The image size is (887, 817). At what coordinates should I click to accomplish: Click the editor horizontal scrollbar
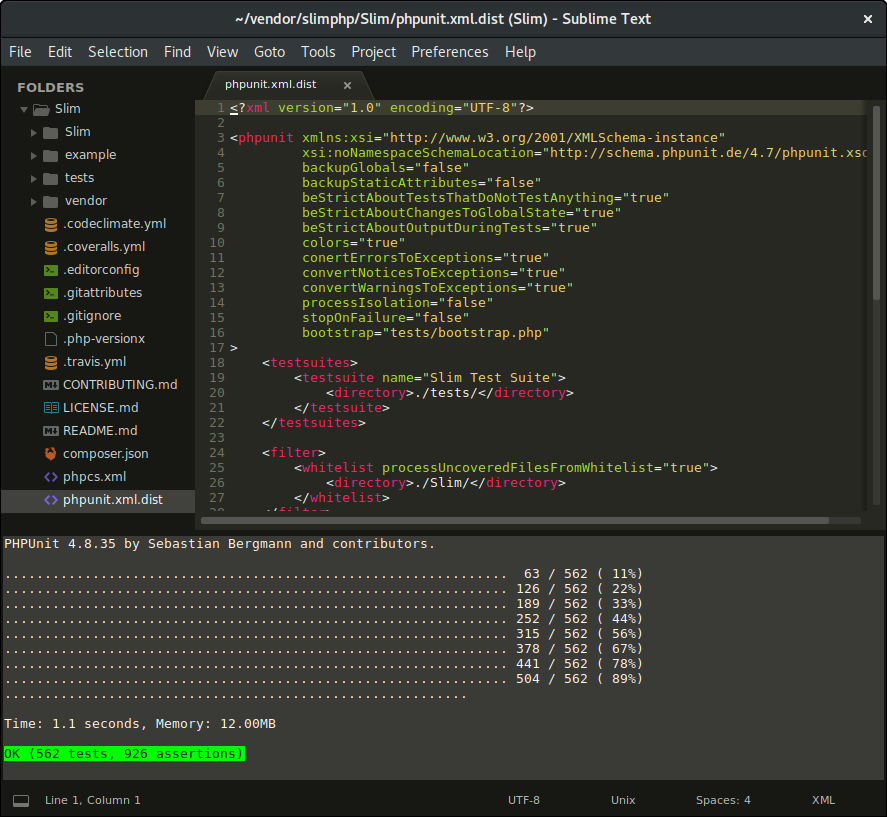coord(515,521)
